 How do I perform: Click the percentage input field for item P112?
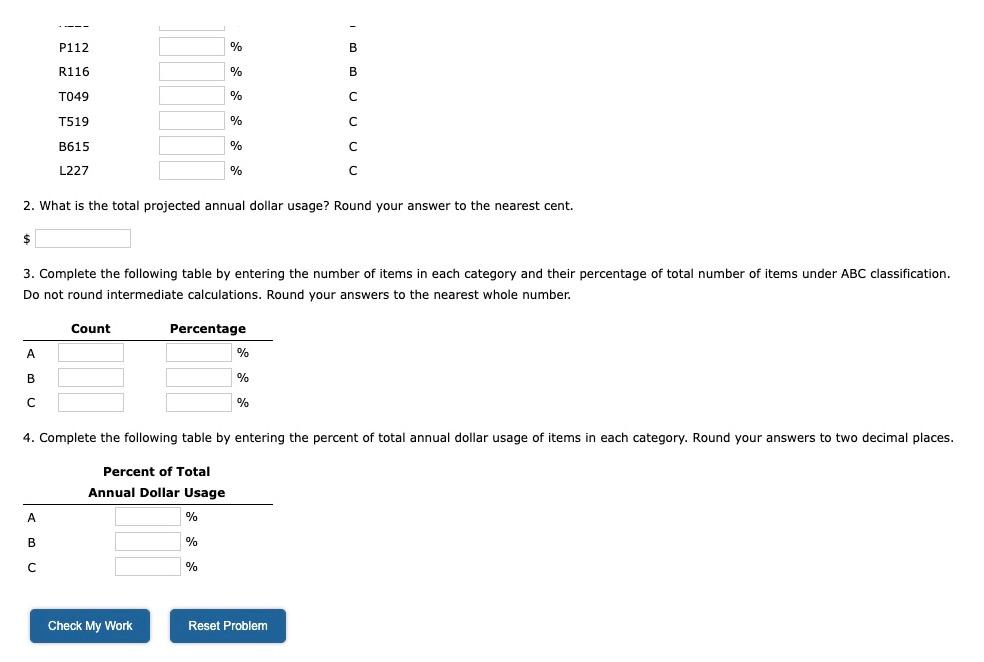191,46
